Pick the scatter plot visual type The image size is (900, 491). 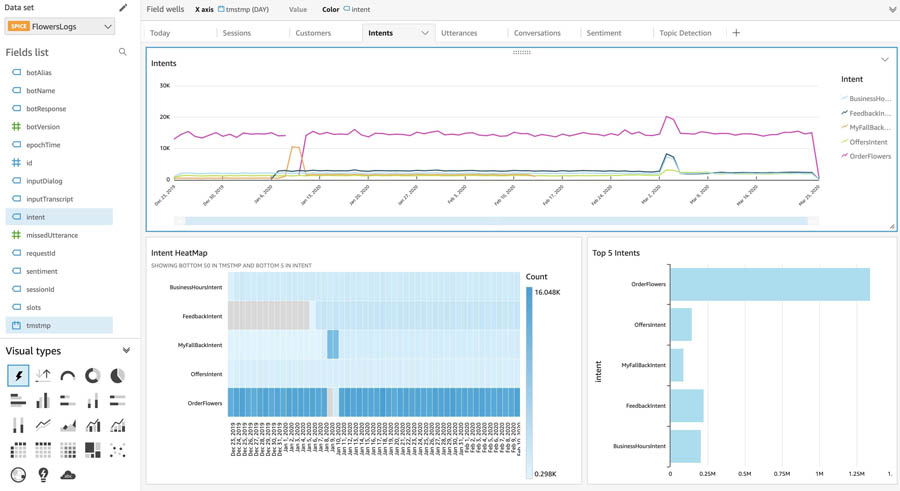(x=117, y=450)
